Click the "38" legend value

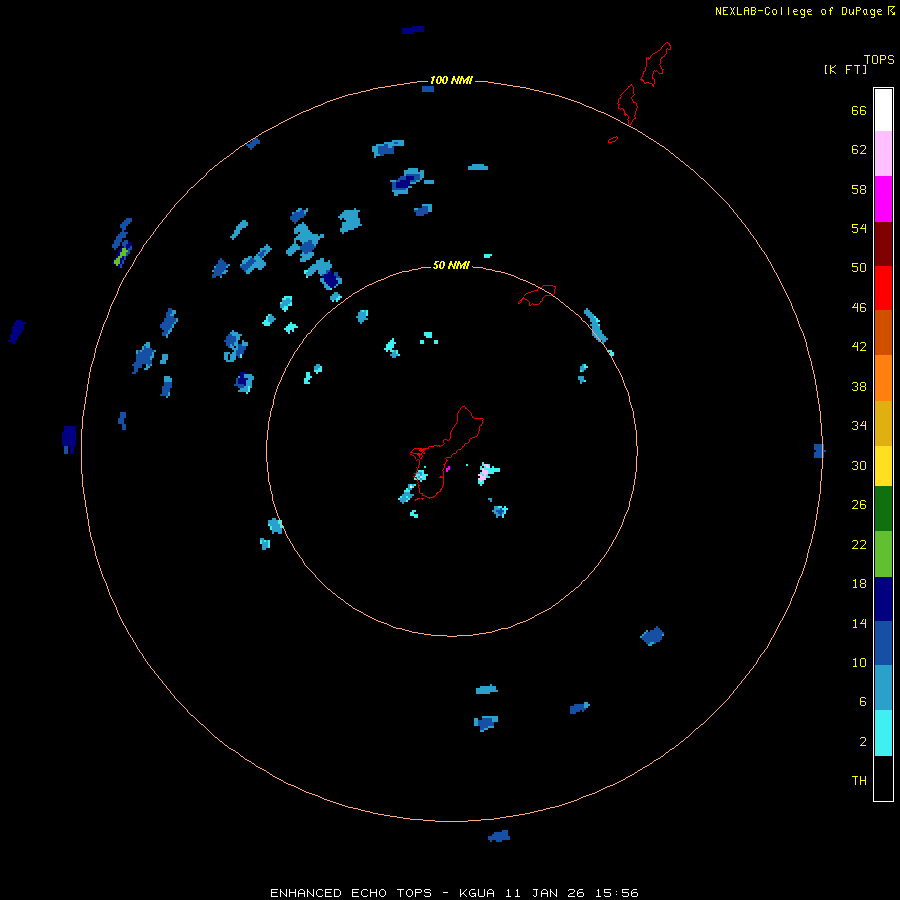tap(859, 386)
